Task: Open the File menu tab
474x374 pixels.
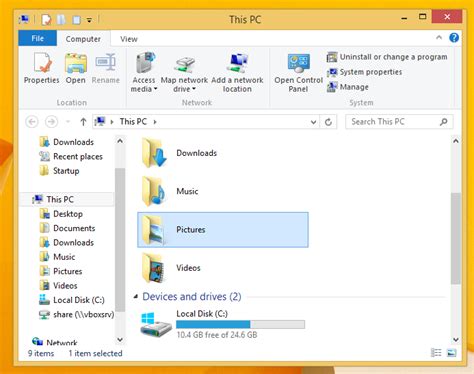Action: [37, 38]
